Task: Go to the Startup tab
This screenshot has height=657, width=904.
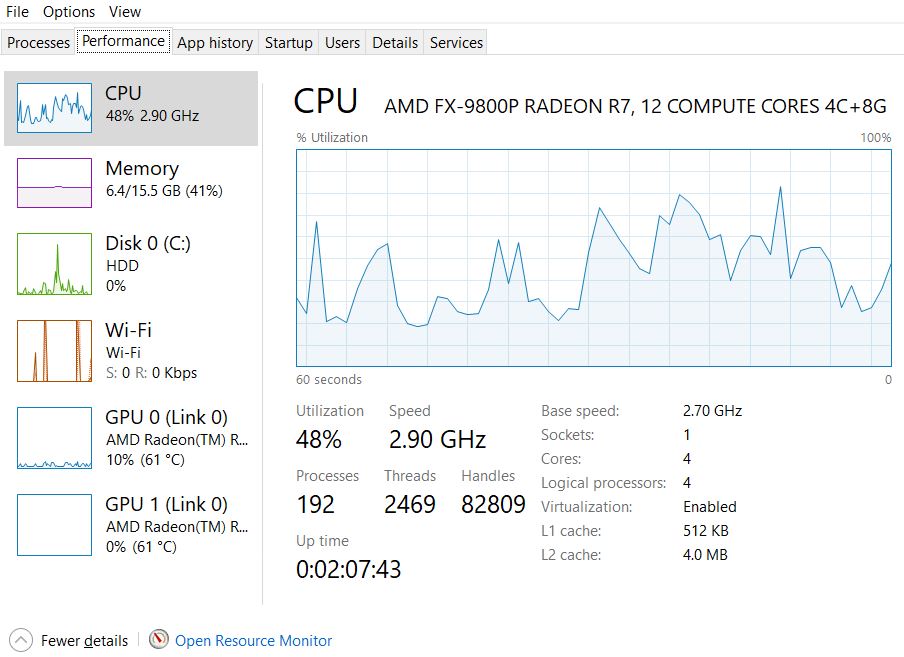Action: (288, 43)
